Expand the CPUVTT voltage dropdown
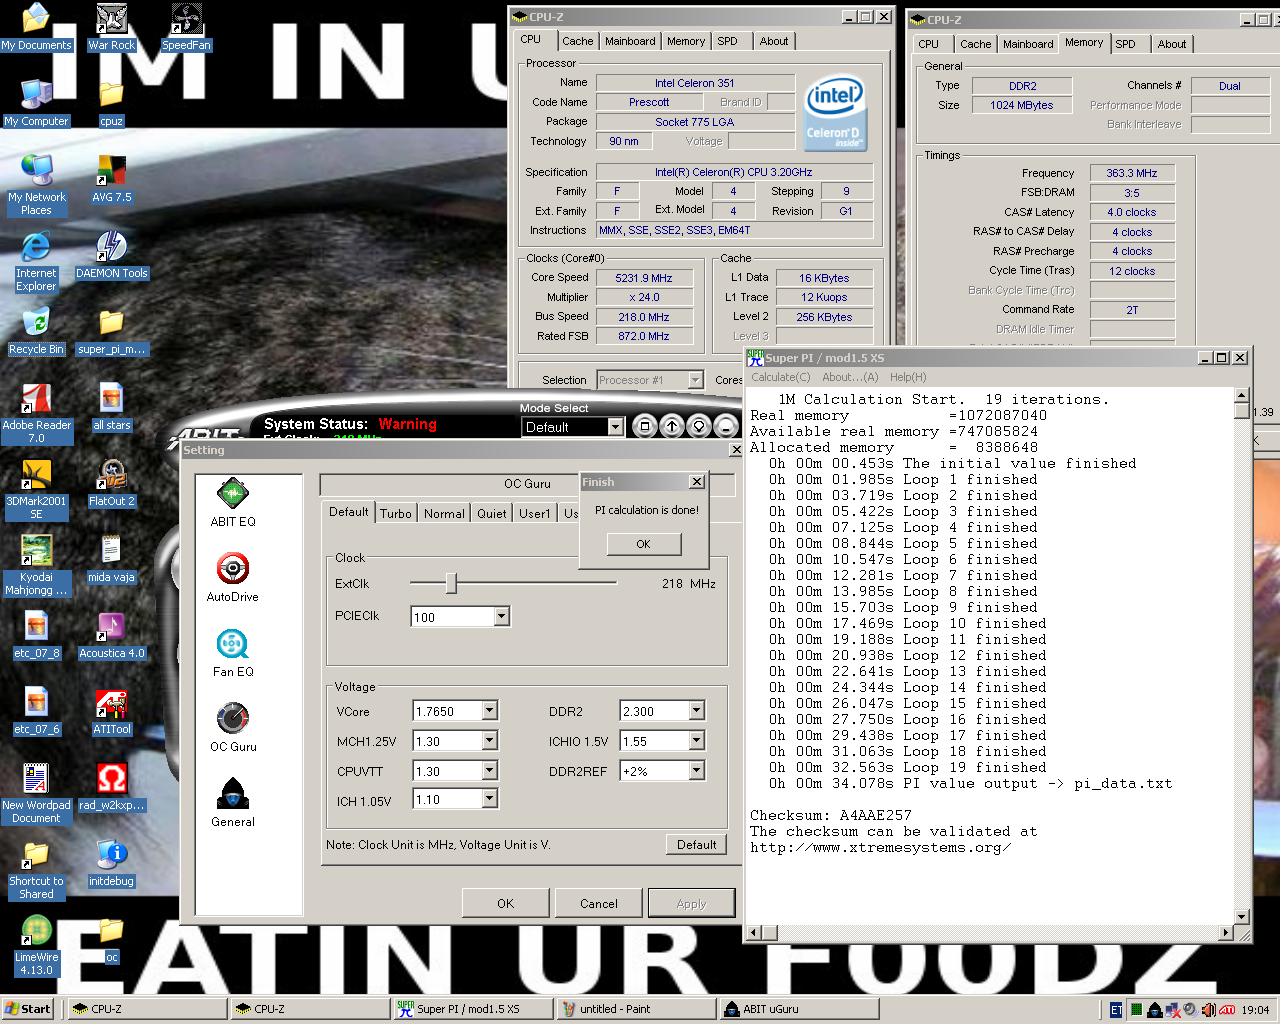 point(489,771)
